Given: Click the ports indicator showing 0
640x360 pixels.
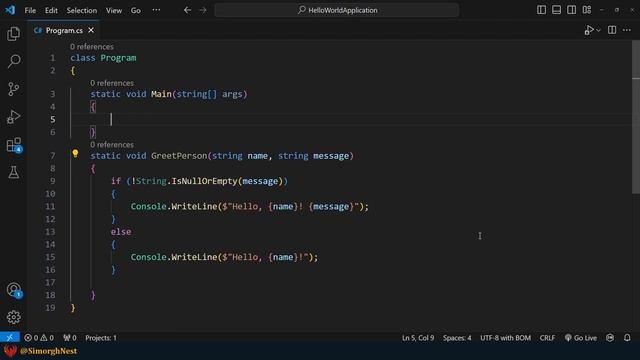Looking at the screenshot, I should coord(70,338).
